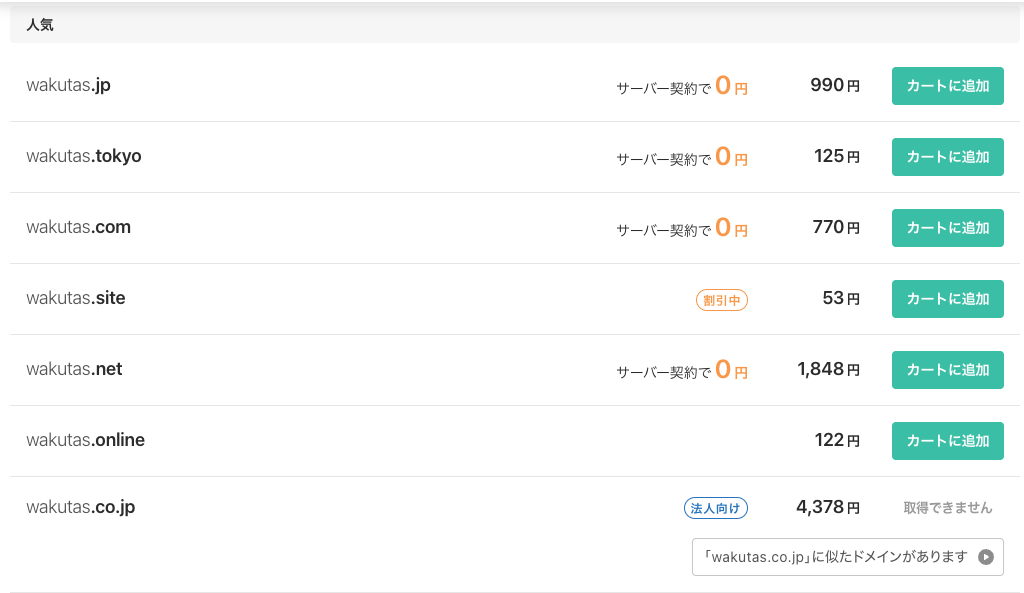Click the play arrow icon for similar domains
Viewport: 1024px width, 593px height.
[x=986, y=557]
